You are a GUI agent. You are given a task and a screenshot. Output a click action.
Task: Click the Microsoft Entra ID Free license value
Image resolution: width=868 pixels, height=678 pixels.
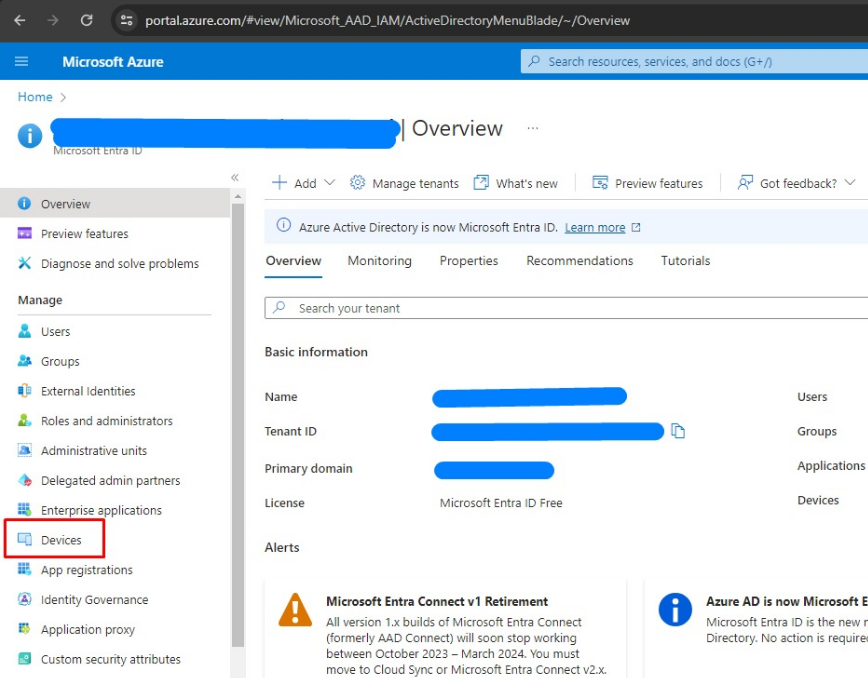[x=501, y=503]
